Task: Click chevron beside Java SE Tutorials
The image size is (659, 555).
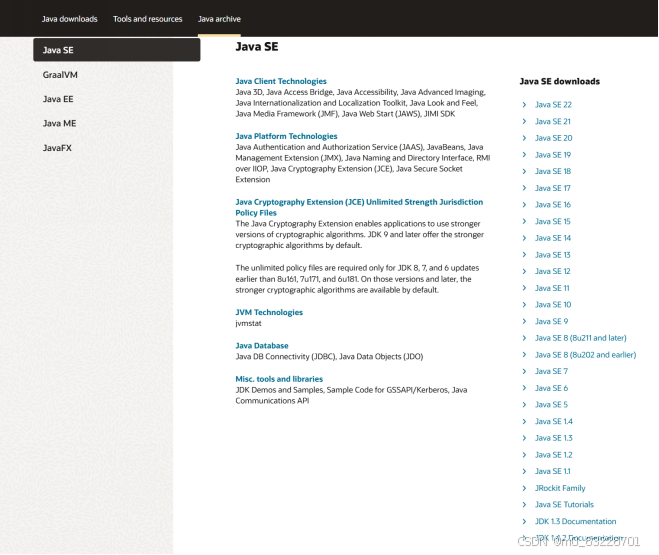Action: pos(524,505)
